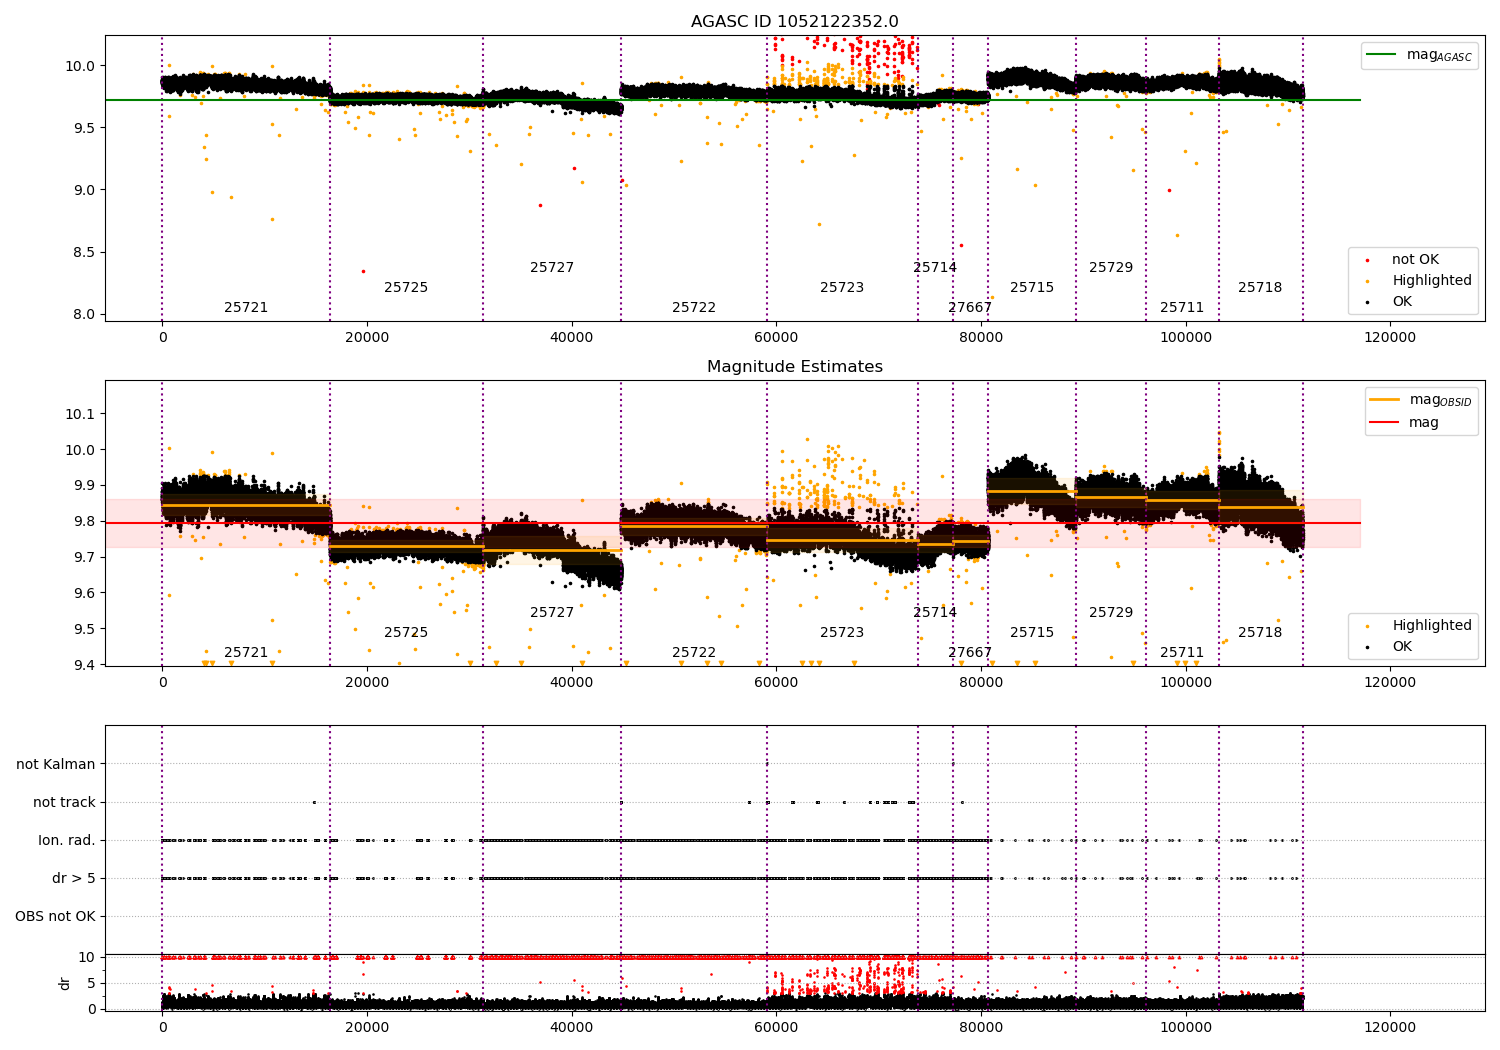Click obsid 25722 in Magnitude Estimates plot
This screenshot has width=1500, height=1050.
(694, 652)
